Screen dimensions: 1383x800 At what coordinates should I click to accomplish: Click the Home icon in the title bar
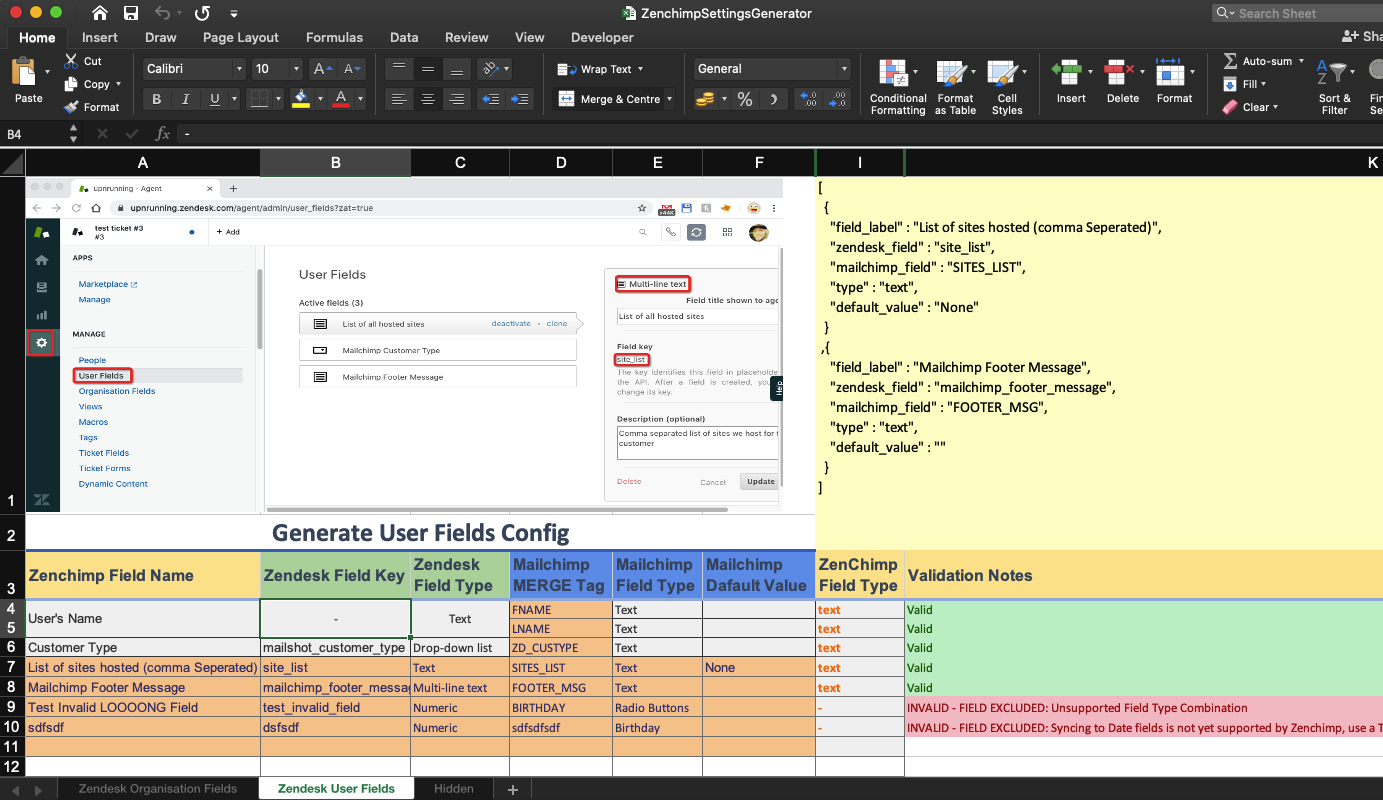[x=100, y=13]
